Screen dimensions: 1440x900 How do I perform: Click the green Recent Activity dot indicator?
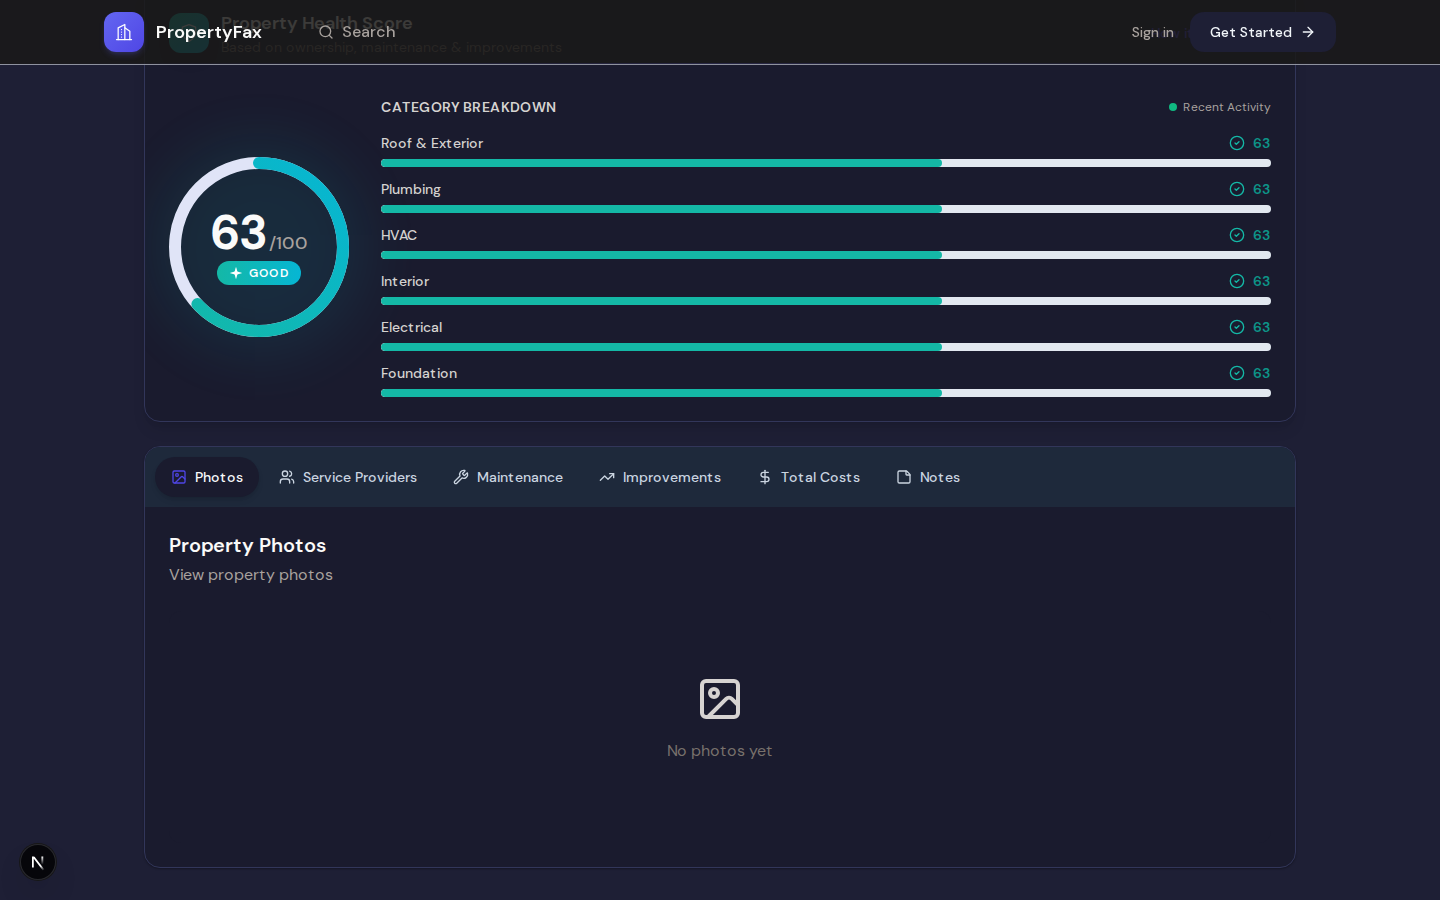click(x=1173, y=107)
